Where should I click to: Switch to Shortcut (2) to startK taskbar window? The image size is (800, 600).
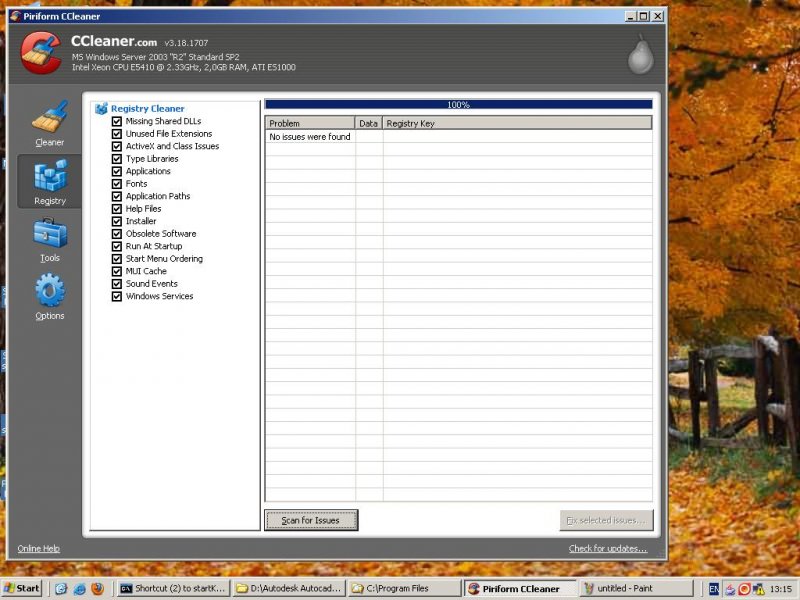tap(173, 589)
